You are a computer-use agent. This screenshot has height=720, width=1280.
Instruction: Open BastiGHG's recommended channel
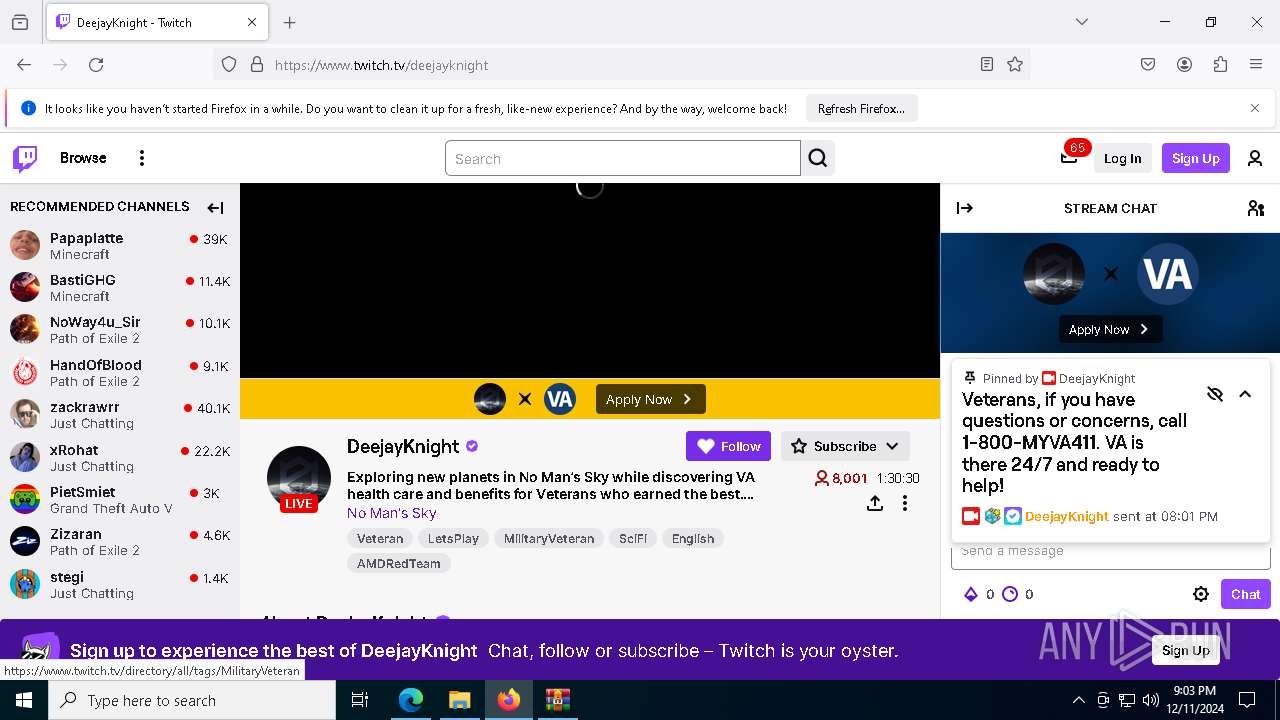coord(120,287)
